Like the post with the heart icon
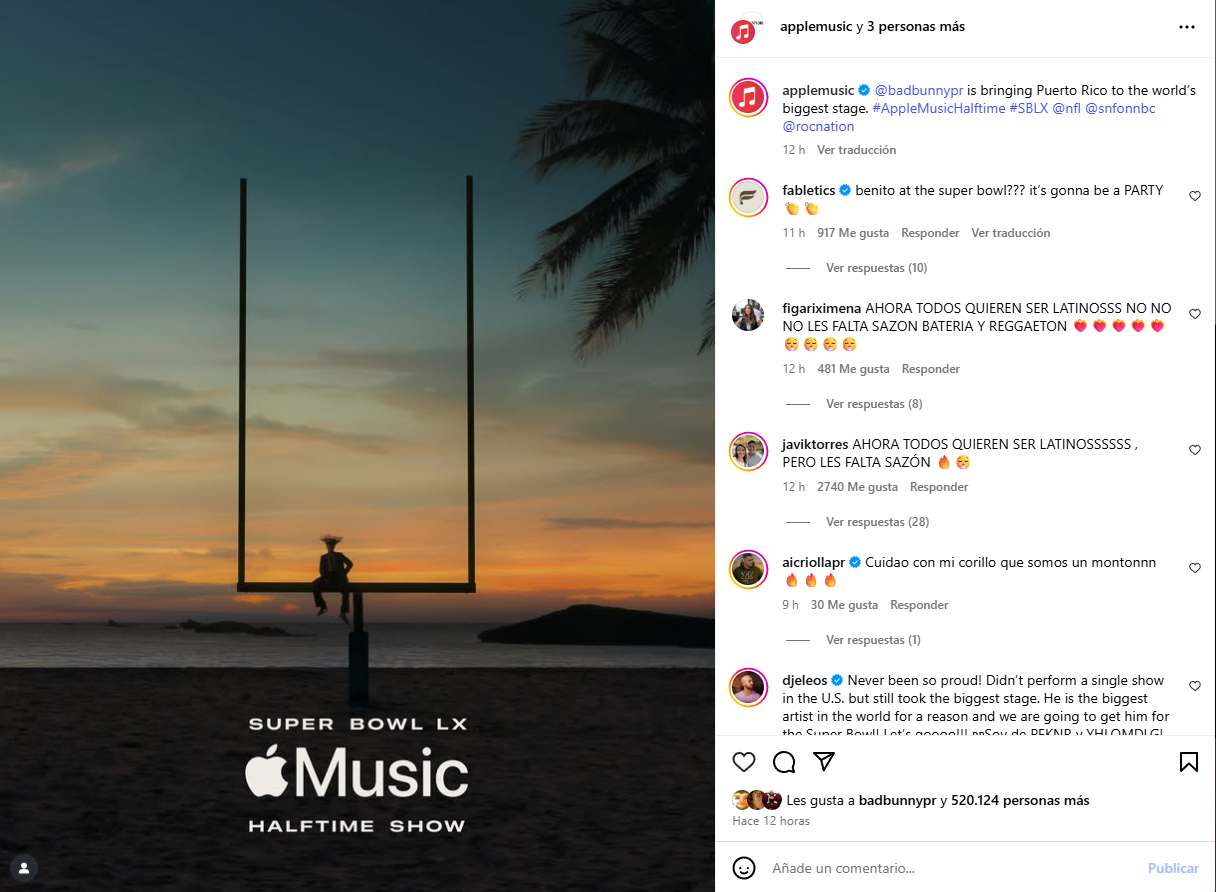The image size is (1216, 892). [x=744, y=762]
